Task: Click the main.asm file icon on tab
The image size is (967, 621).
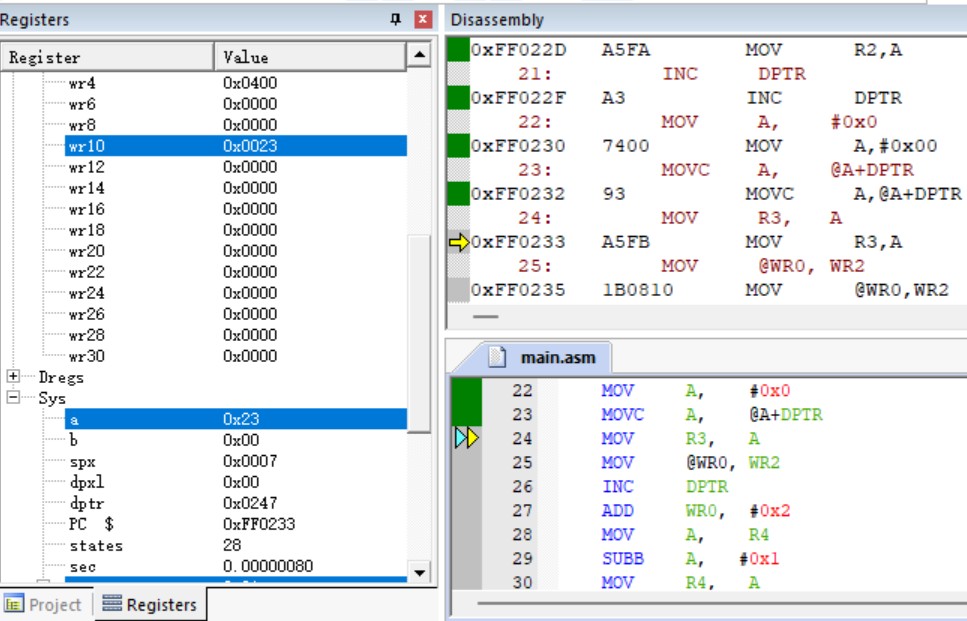Action: (x=497, y=357)
